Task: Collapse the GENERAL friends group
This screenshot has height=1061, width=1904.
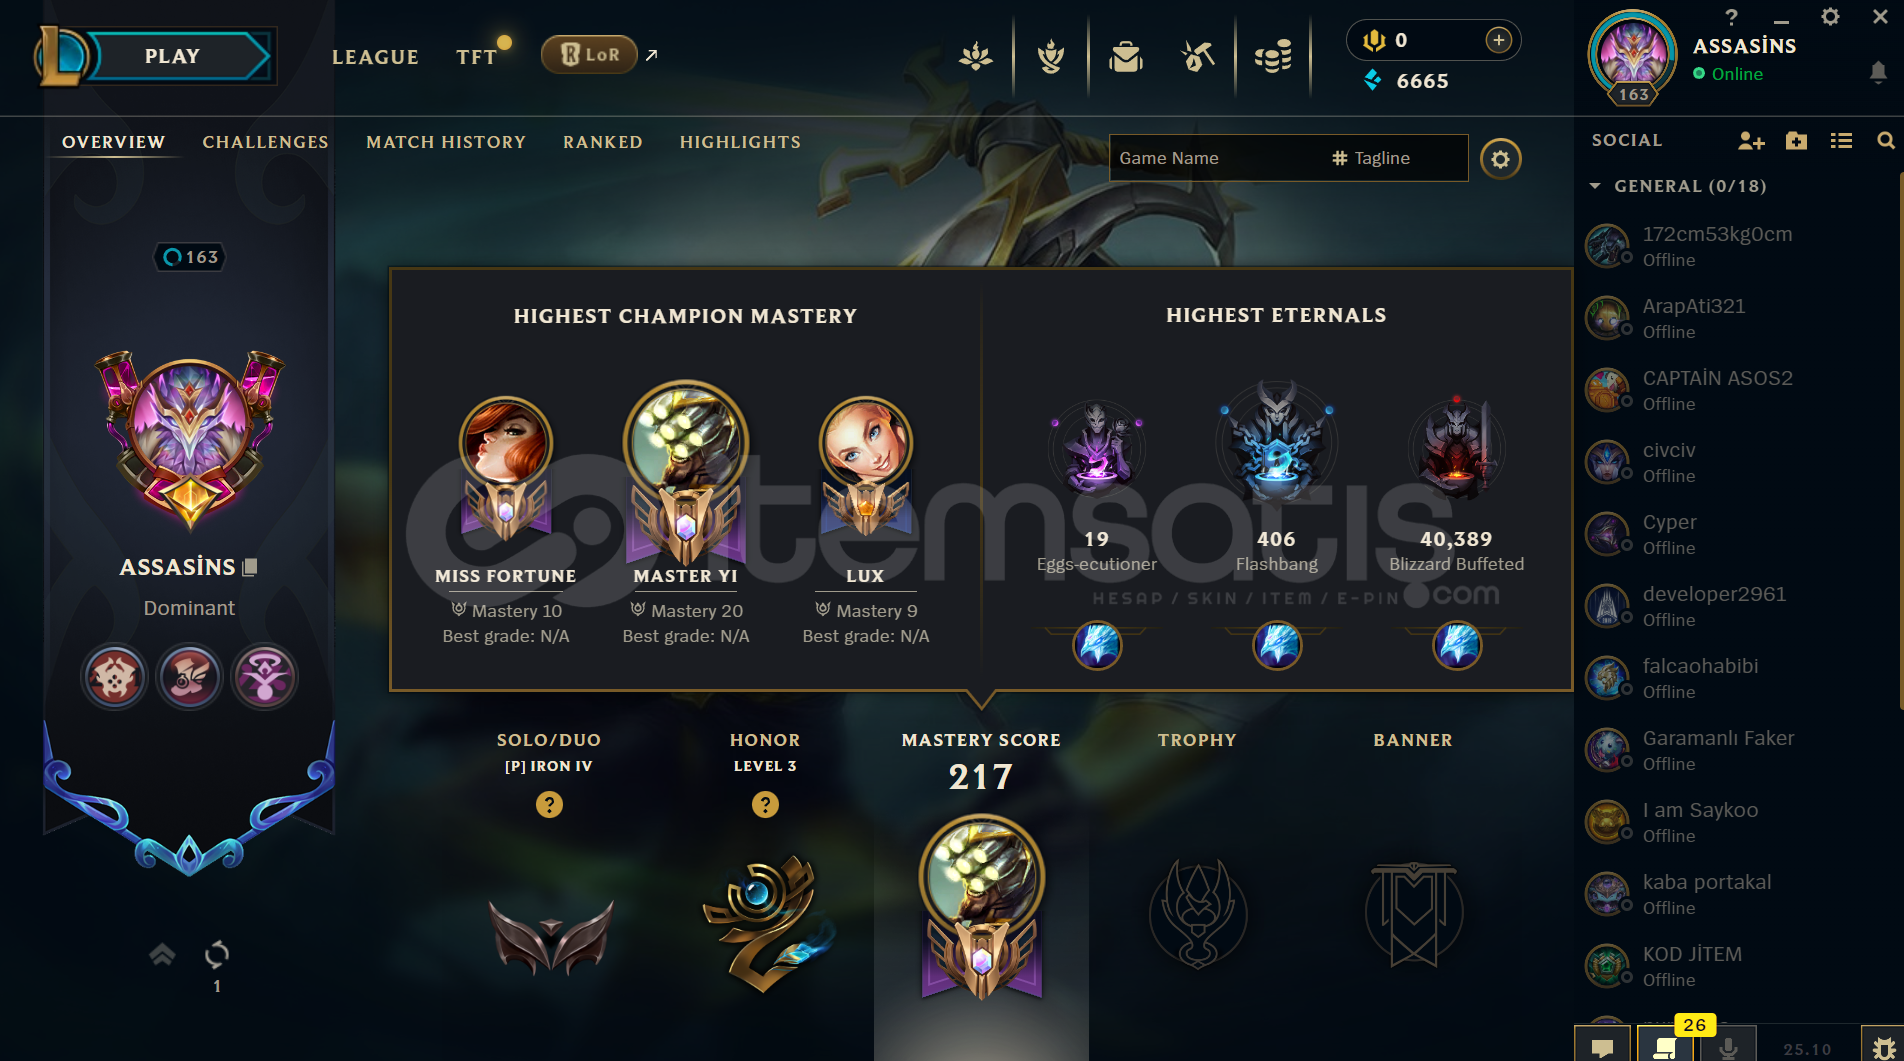Action: (1595, 186)
